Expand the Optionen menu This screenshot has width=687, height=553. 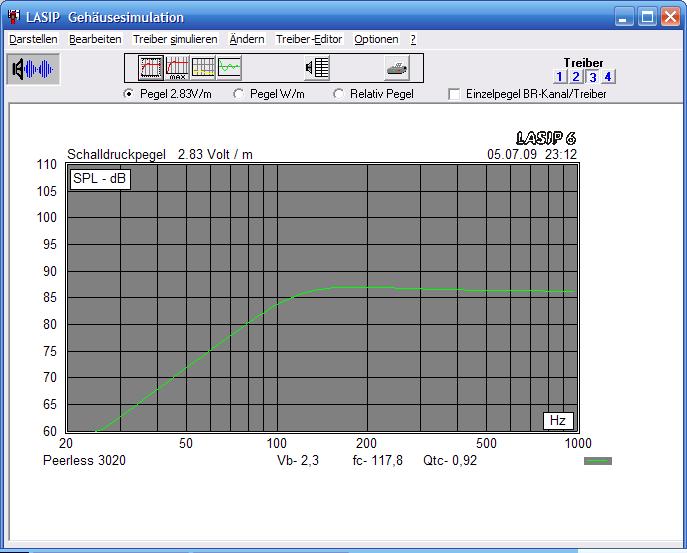point(376,39)
